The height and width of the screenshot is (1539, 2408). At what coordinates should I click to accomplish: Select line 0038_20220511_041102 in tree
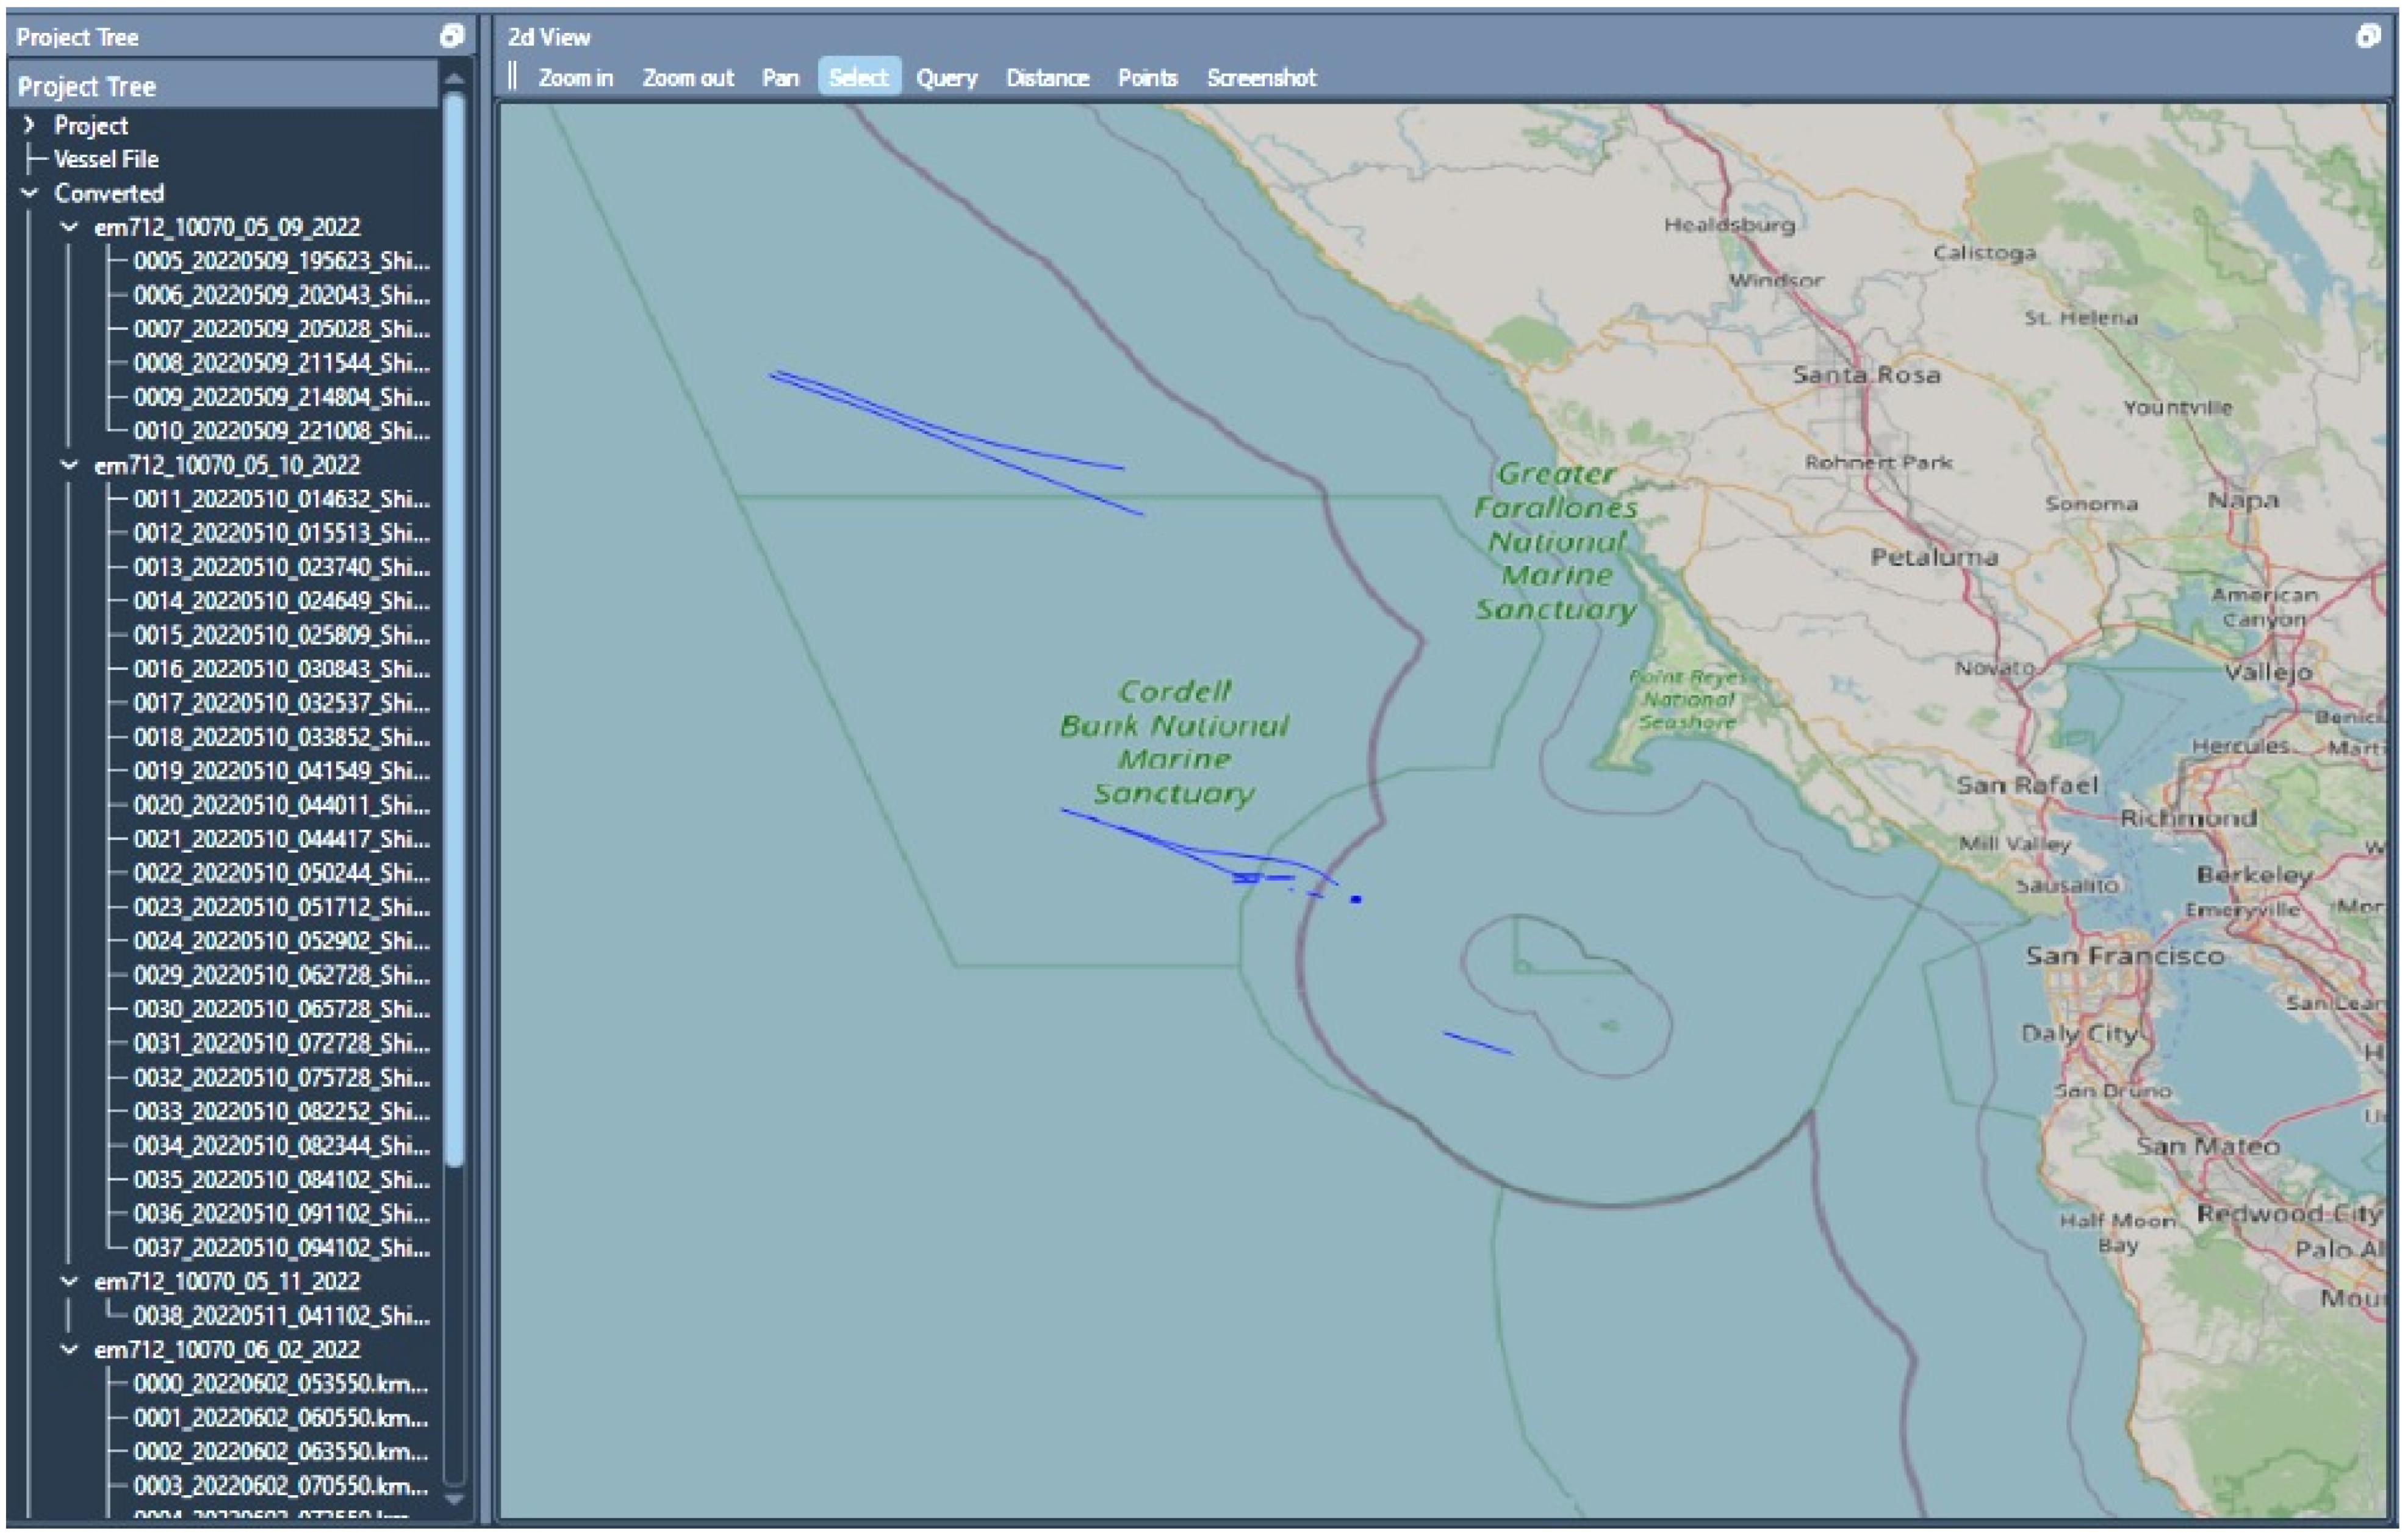click(x=281, y=1316)
